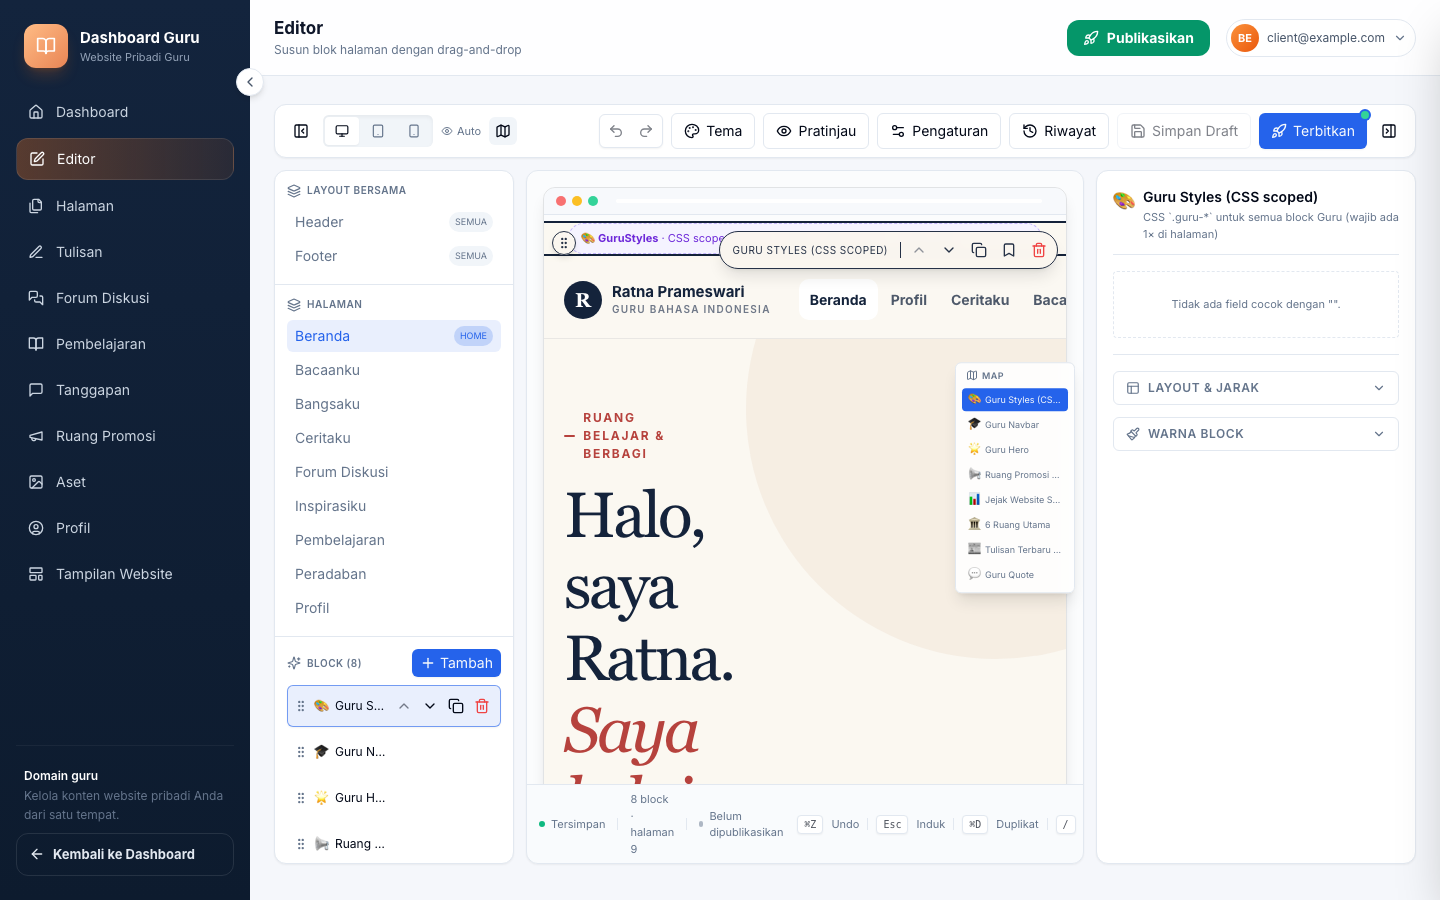Image resolution: width=1440 pixels, height=900 pixels.
Task: Open Aset in the sidebar
Action: coord(125,482)
